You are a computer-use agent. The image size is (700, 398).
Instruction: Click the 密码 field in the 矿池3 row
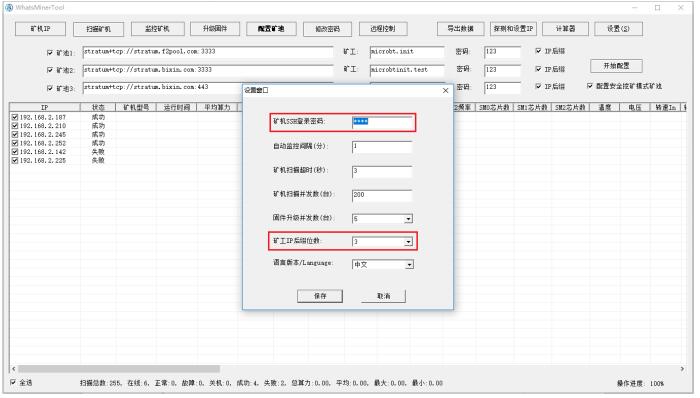click(x=503, y=87)
